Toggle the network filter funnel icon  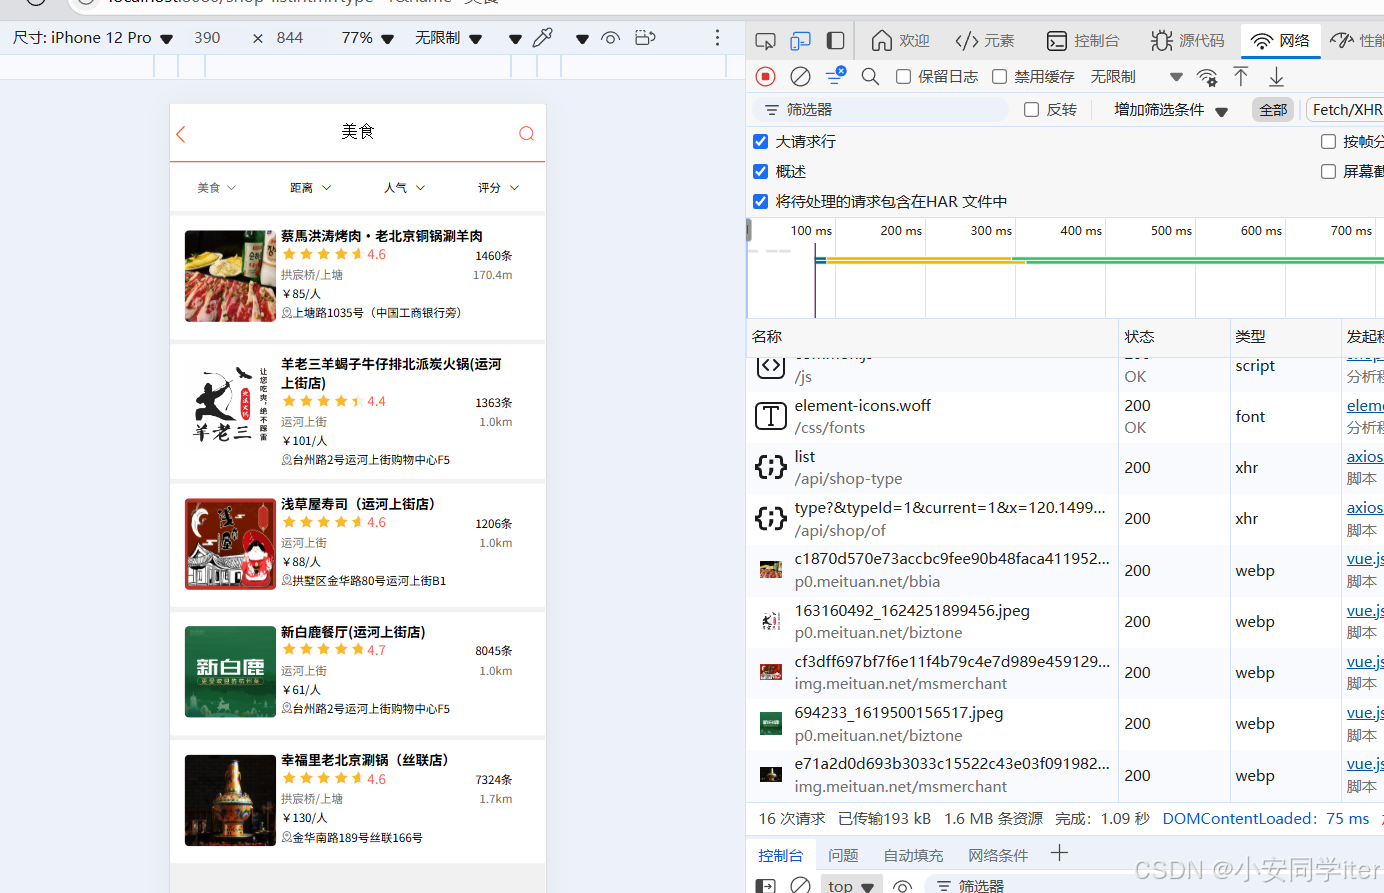pyautogui.click(x=835, y=76)
